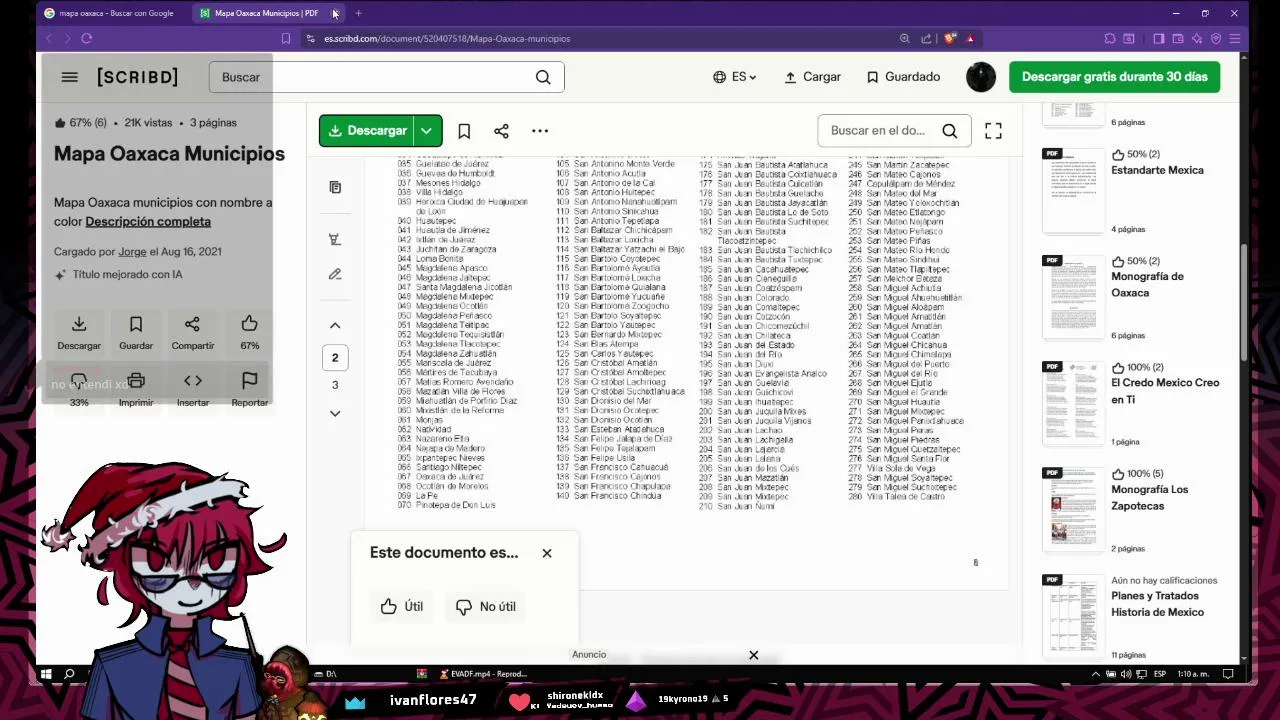The height and width of the screenshot is (720, 1280).
Task: Select page 2 in page navigator
Action: (335, 358)
